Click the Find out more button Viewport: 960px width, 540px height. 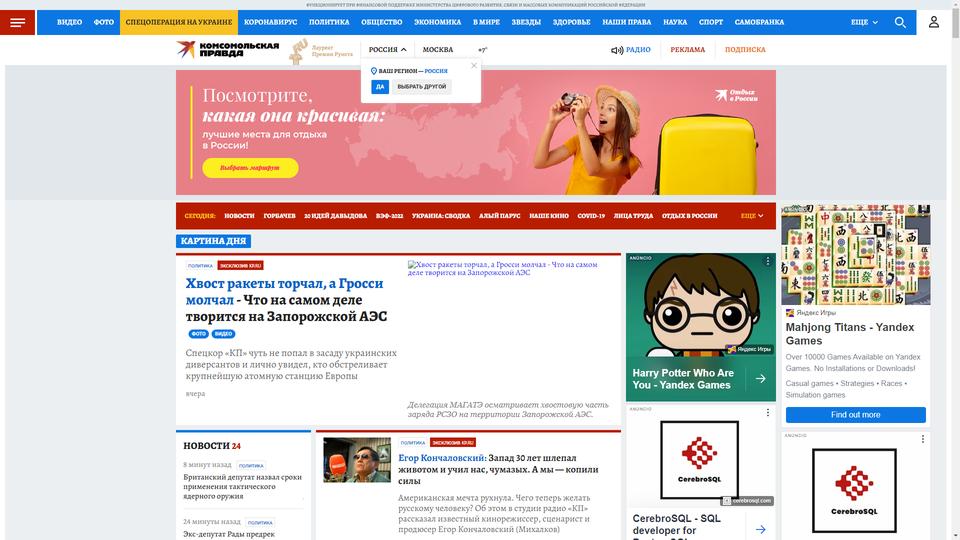tap(855, 415)
